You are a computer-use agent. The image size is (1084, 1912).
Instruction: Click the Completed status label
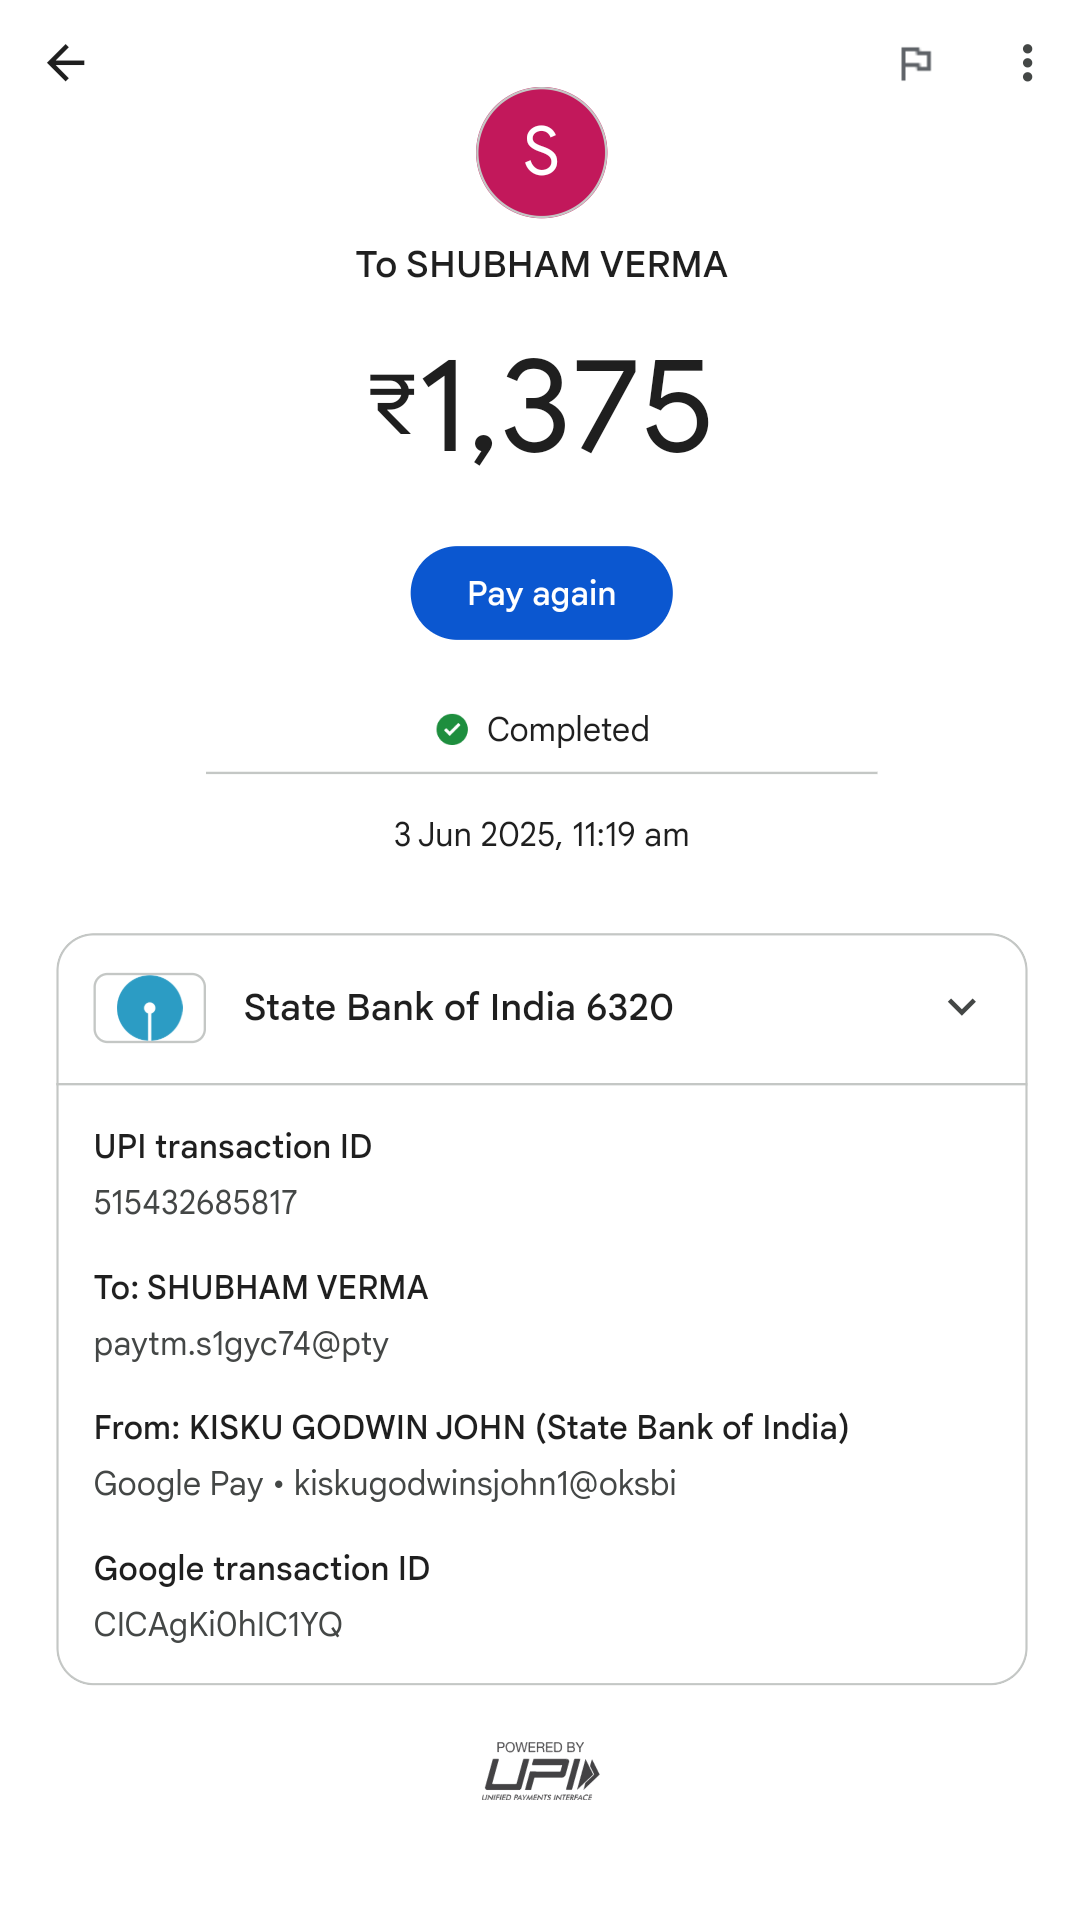click(x=567, y=730)
